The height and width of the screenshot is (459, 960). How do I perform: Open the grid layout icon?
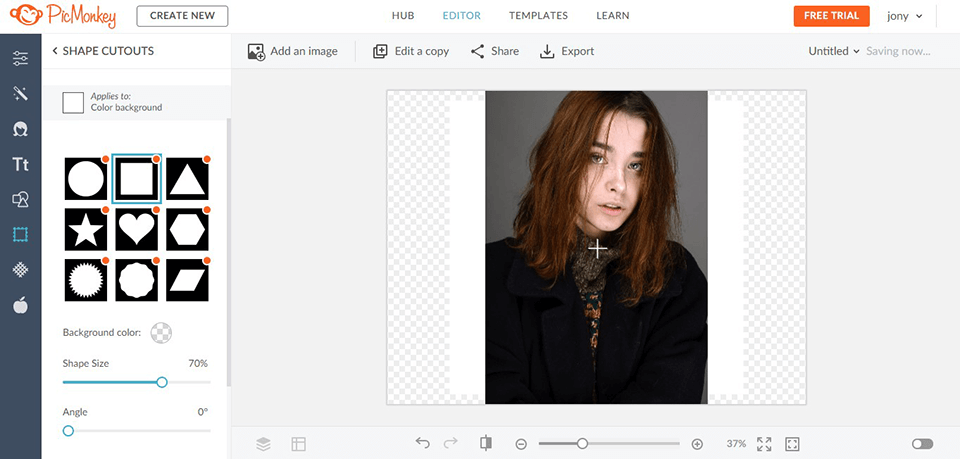[298, 444]
